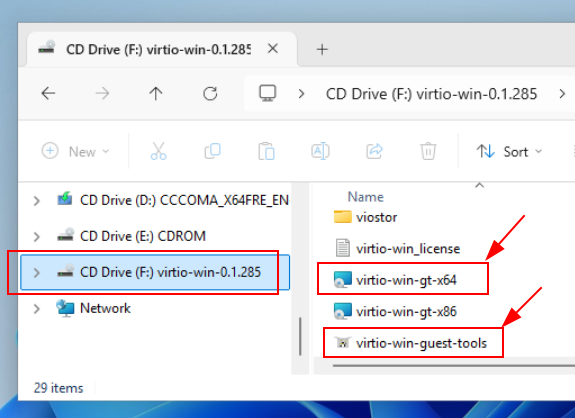
Task: Expand CD Drive (D:) CCCOMA tree node
Action: click(x=36, y=201)
